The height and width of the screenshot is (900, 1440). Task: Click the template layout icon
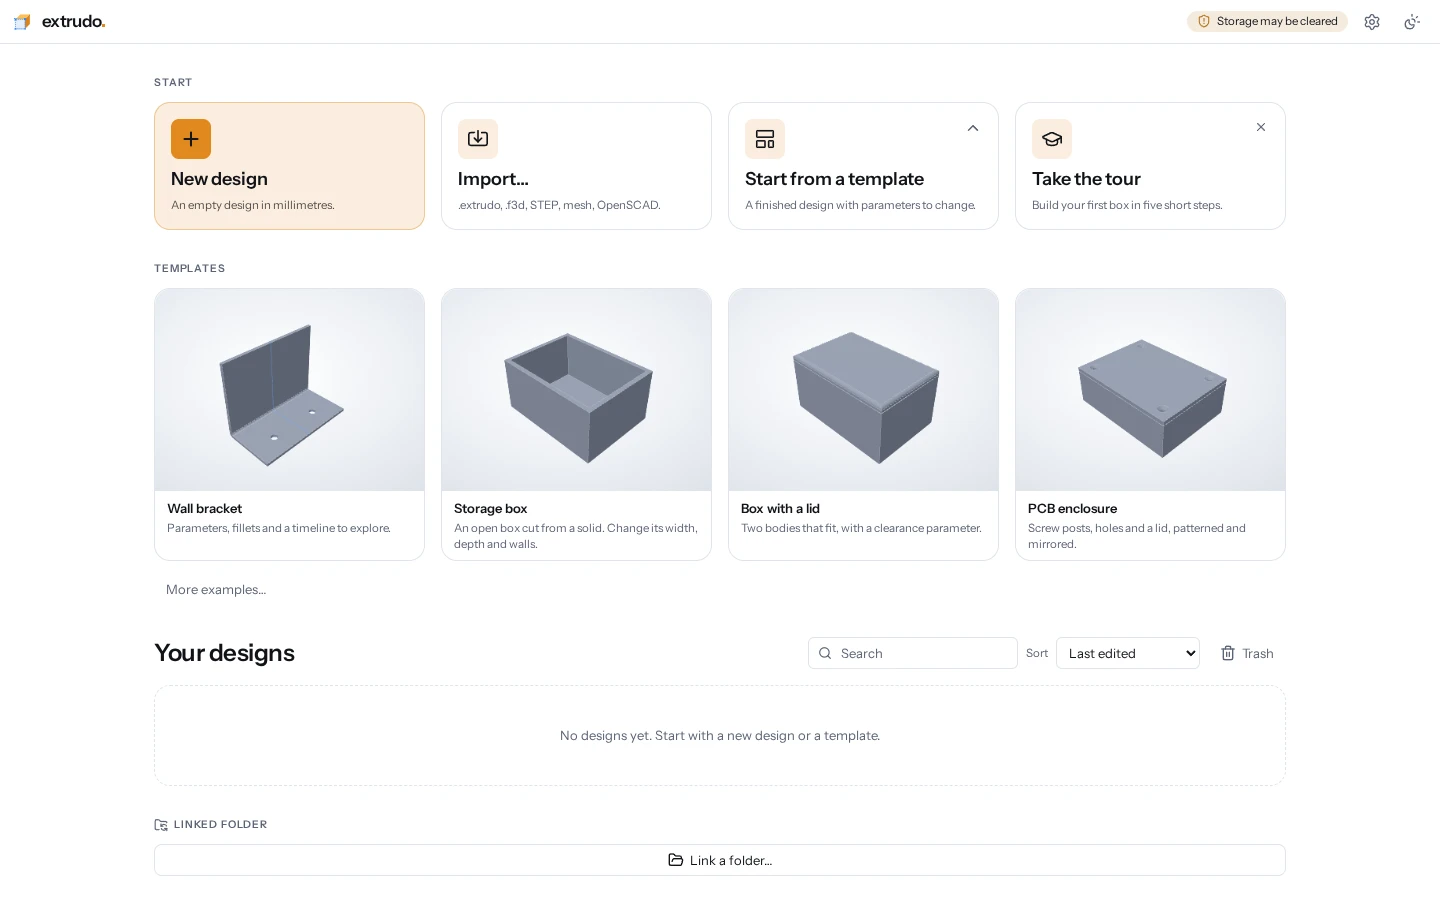[765, 139]
